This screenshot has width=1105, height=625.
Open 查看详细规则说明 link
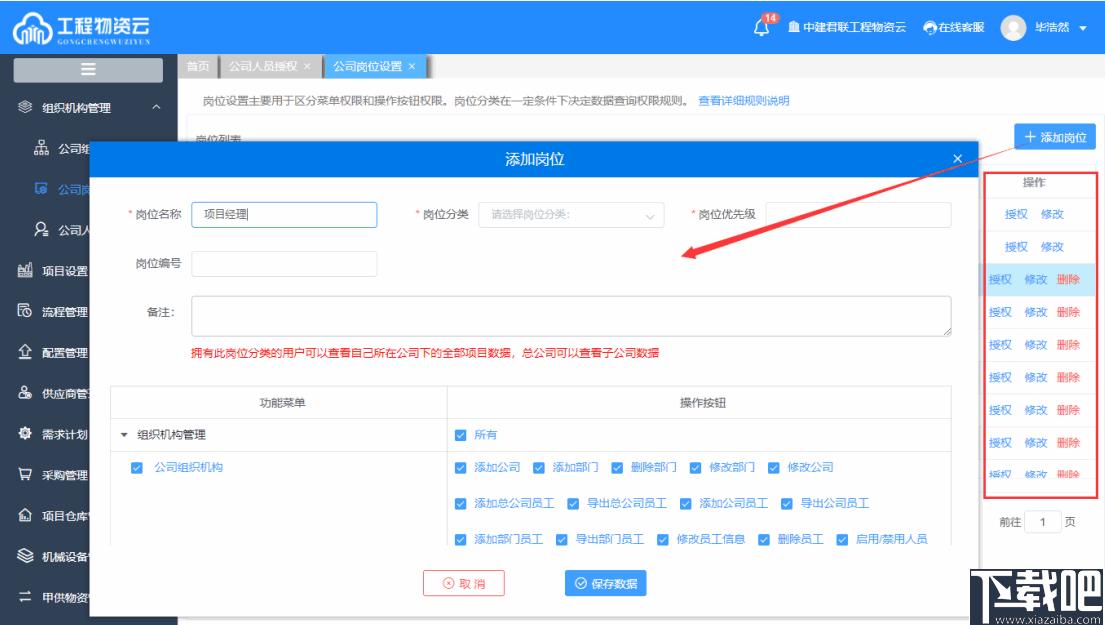pos(743,101)
